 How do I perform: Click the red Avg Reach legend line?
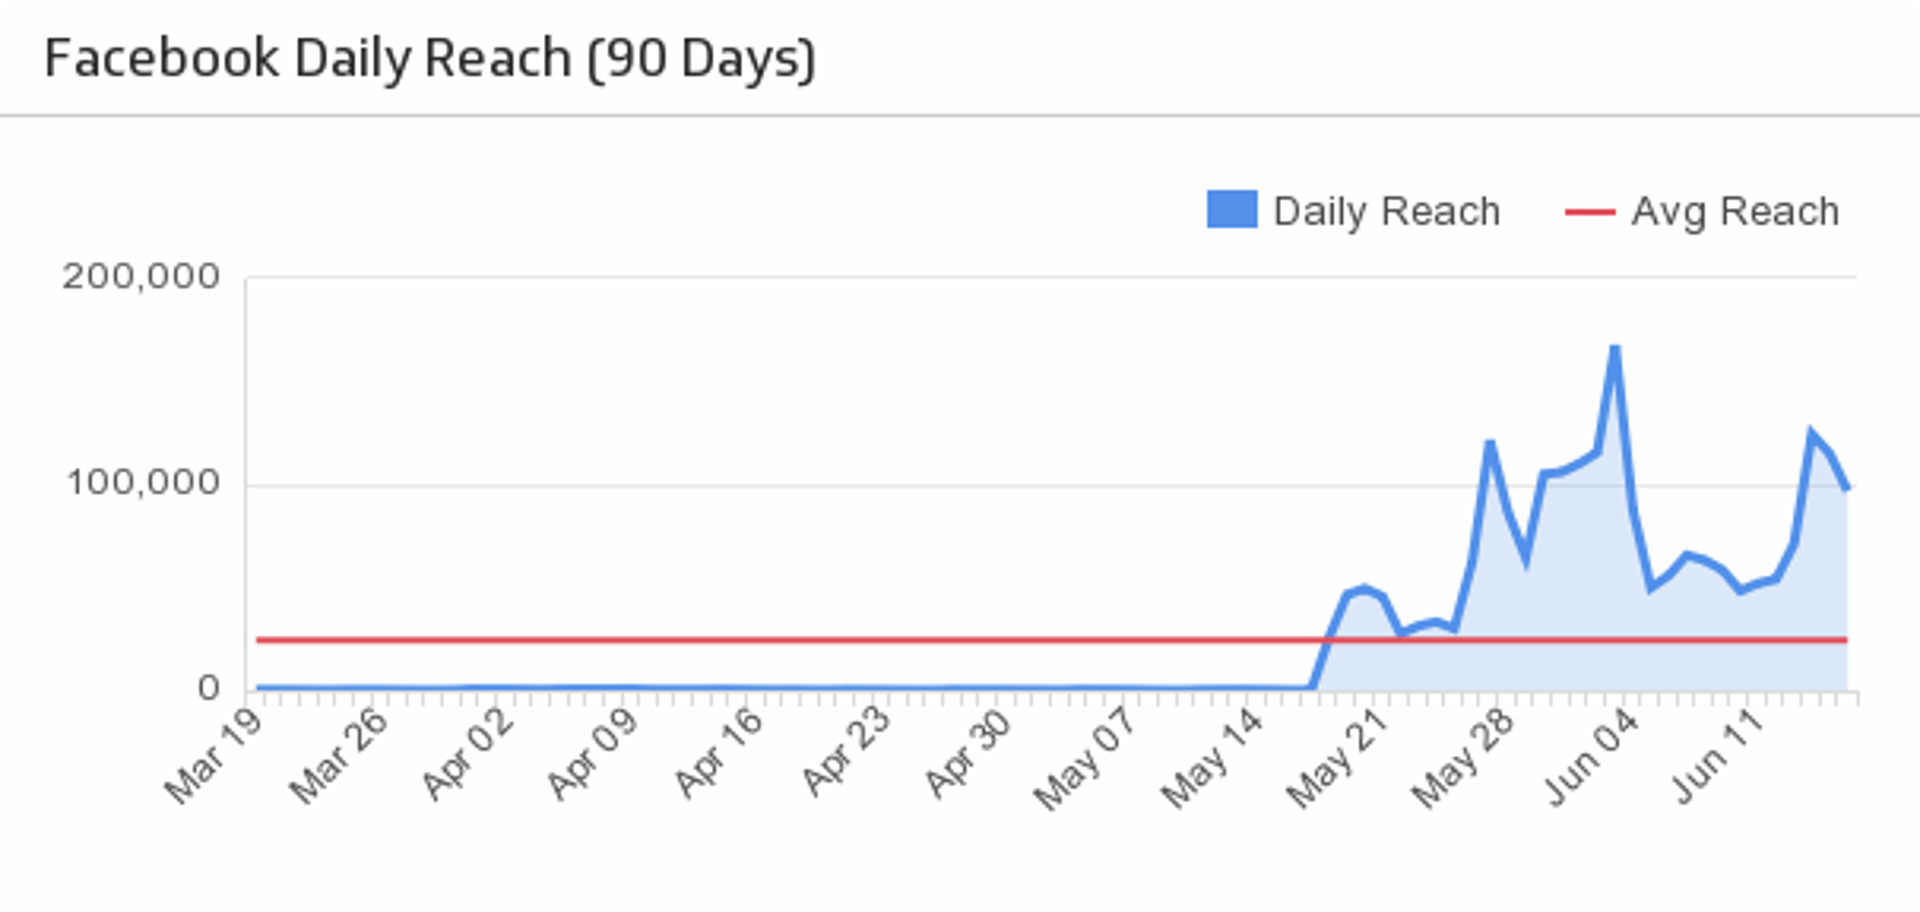coord(1589,212)
